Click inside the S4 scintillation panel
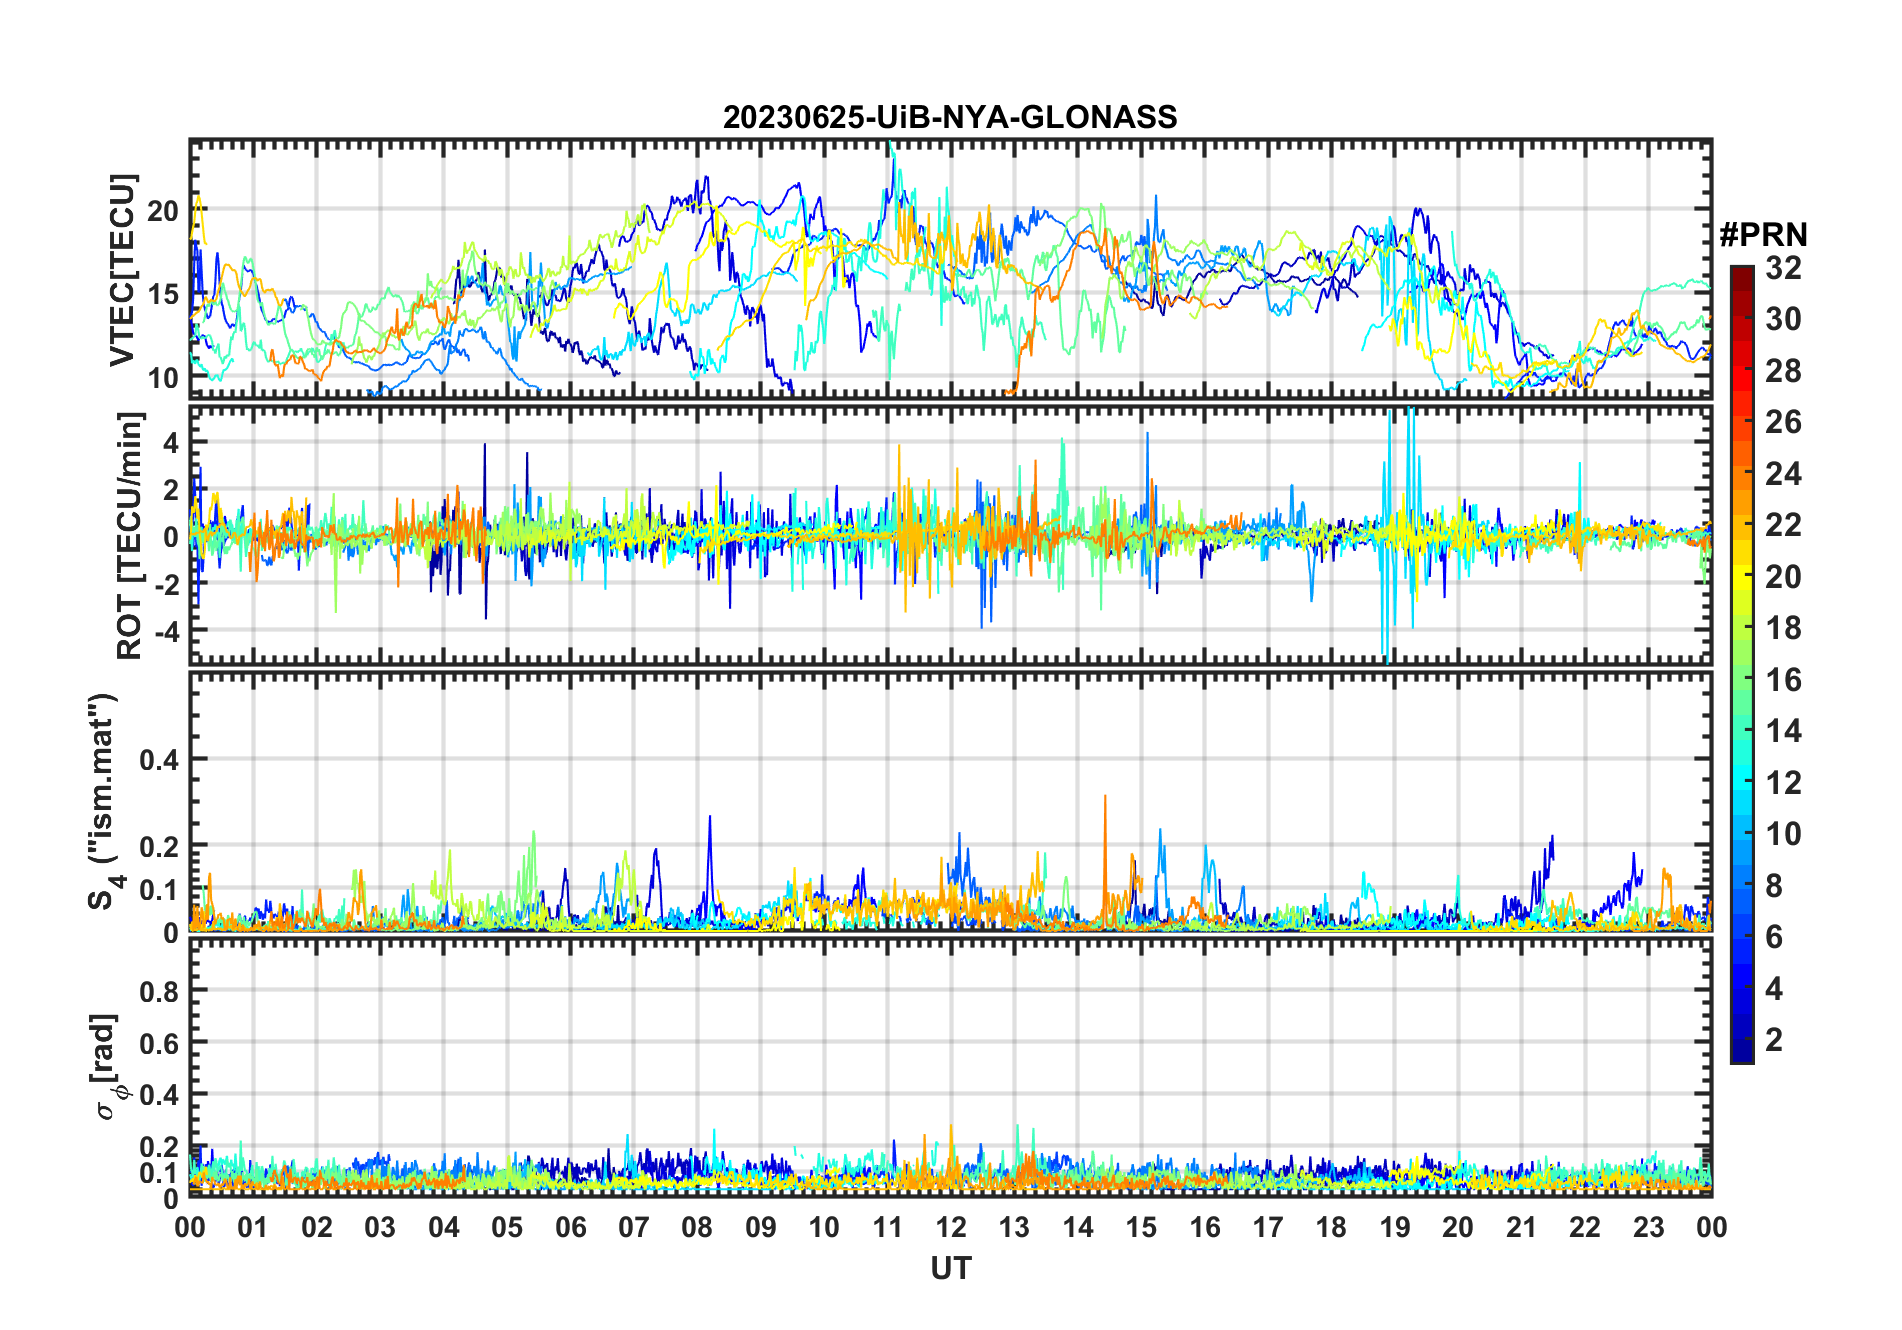This screenshot has width=1902, height=1330. click(x=950, y=802)
